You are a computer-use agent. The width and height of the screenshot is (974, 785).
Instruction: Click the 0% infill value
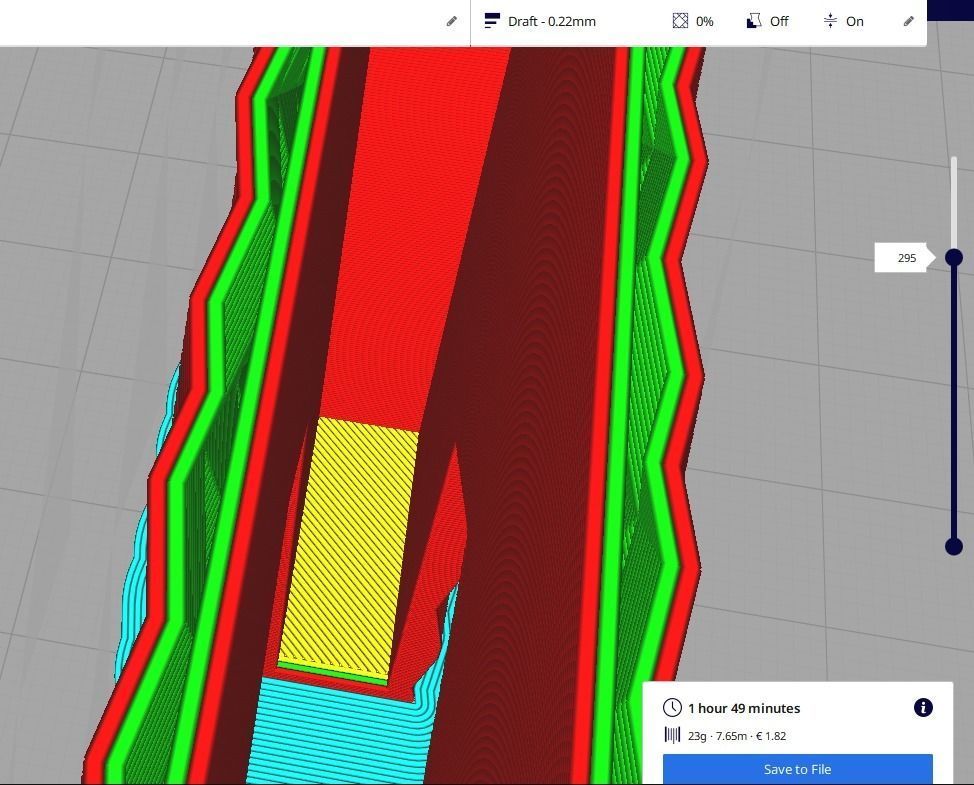point(704,21)
